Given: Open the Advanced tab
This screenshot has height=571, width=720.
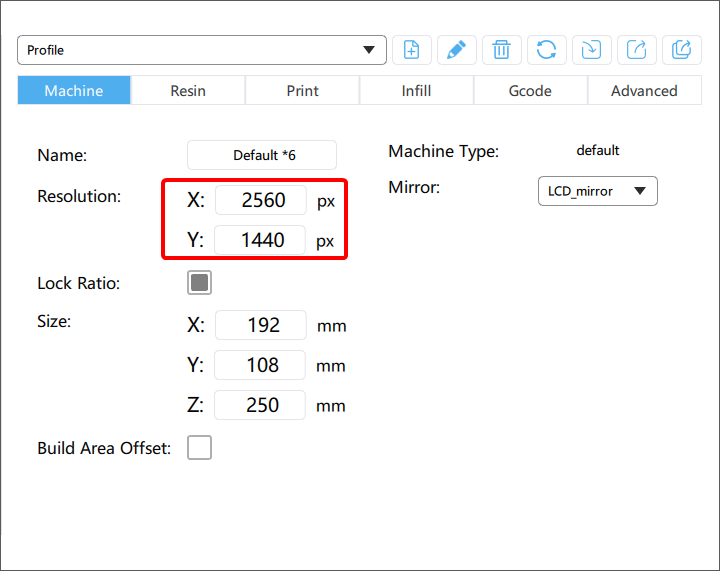Looking at the screenshot, I should coord(644,90).
